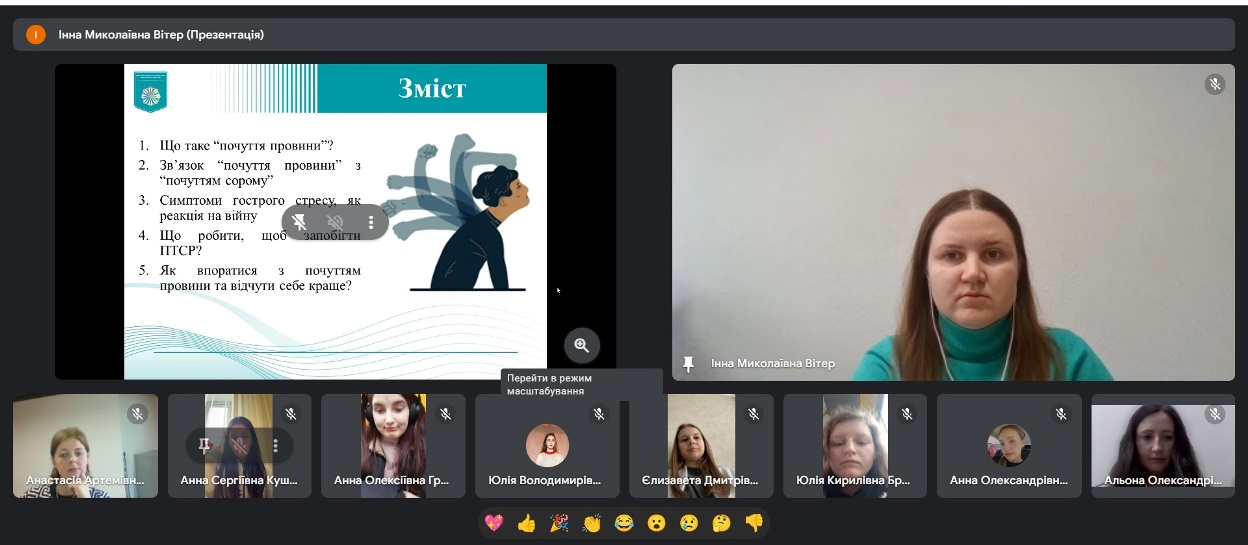Click the orange "I" presenter avatar in the top bar

36,34
